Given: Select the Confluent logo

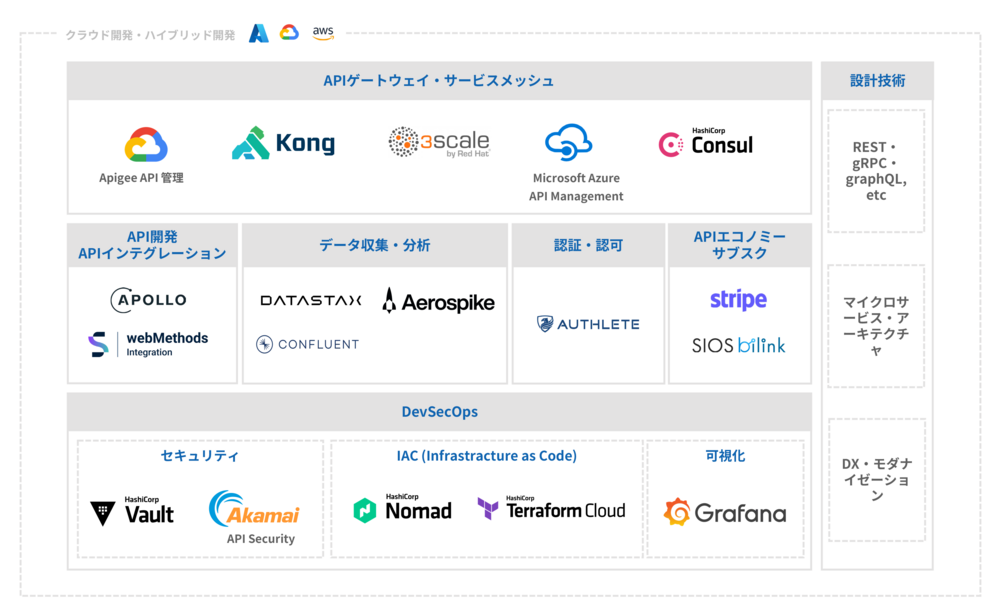Looking at the screenshot, I should tap(307, 344).
